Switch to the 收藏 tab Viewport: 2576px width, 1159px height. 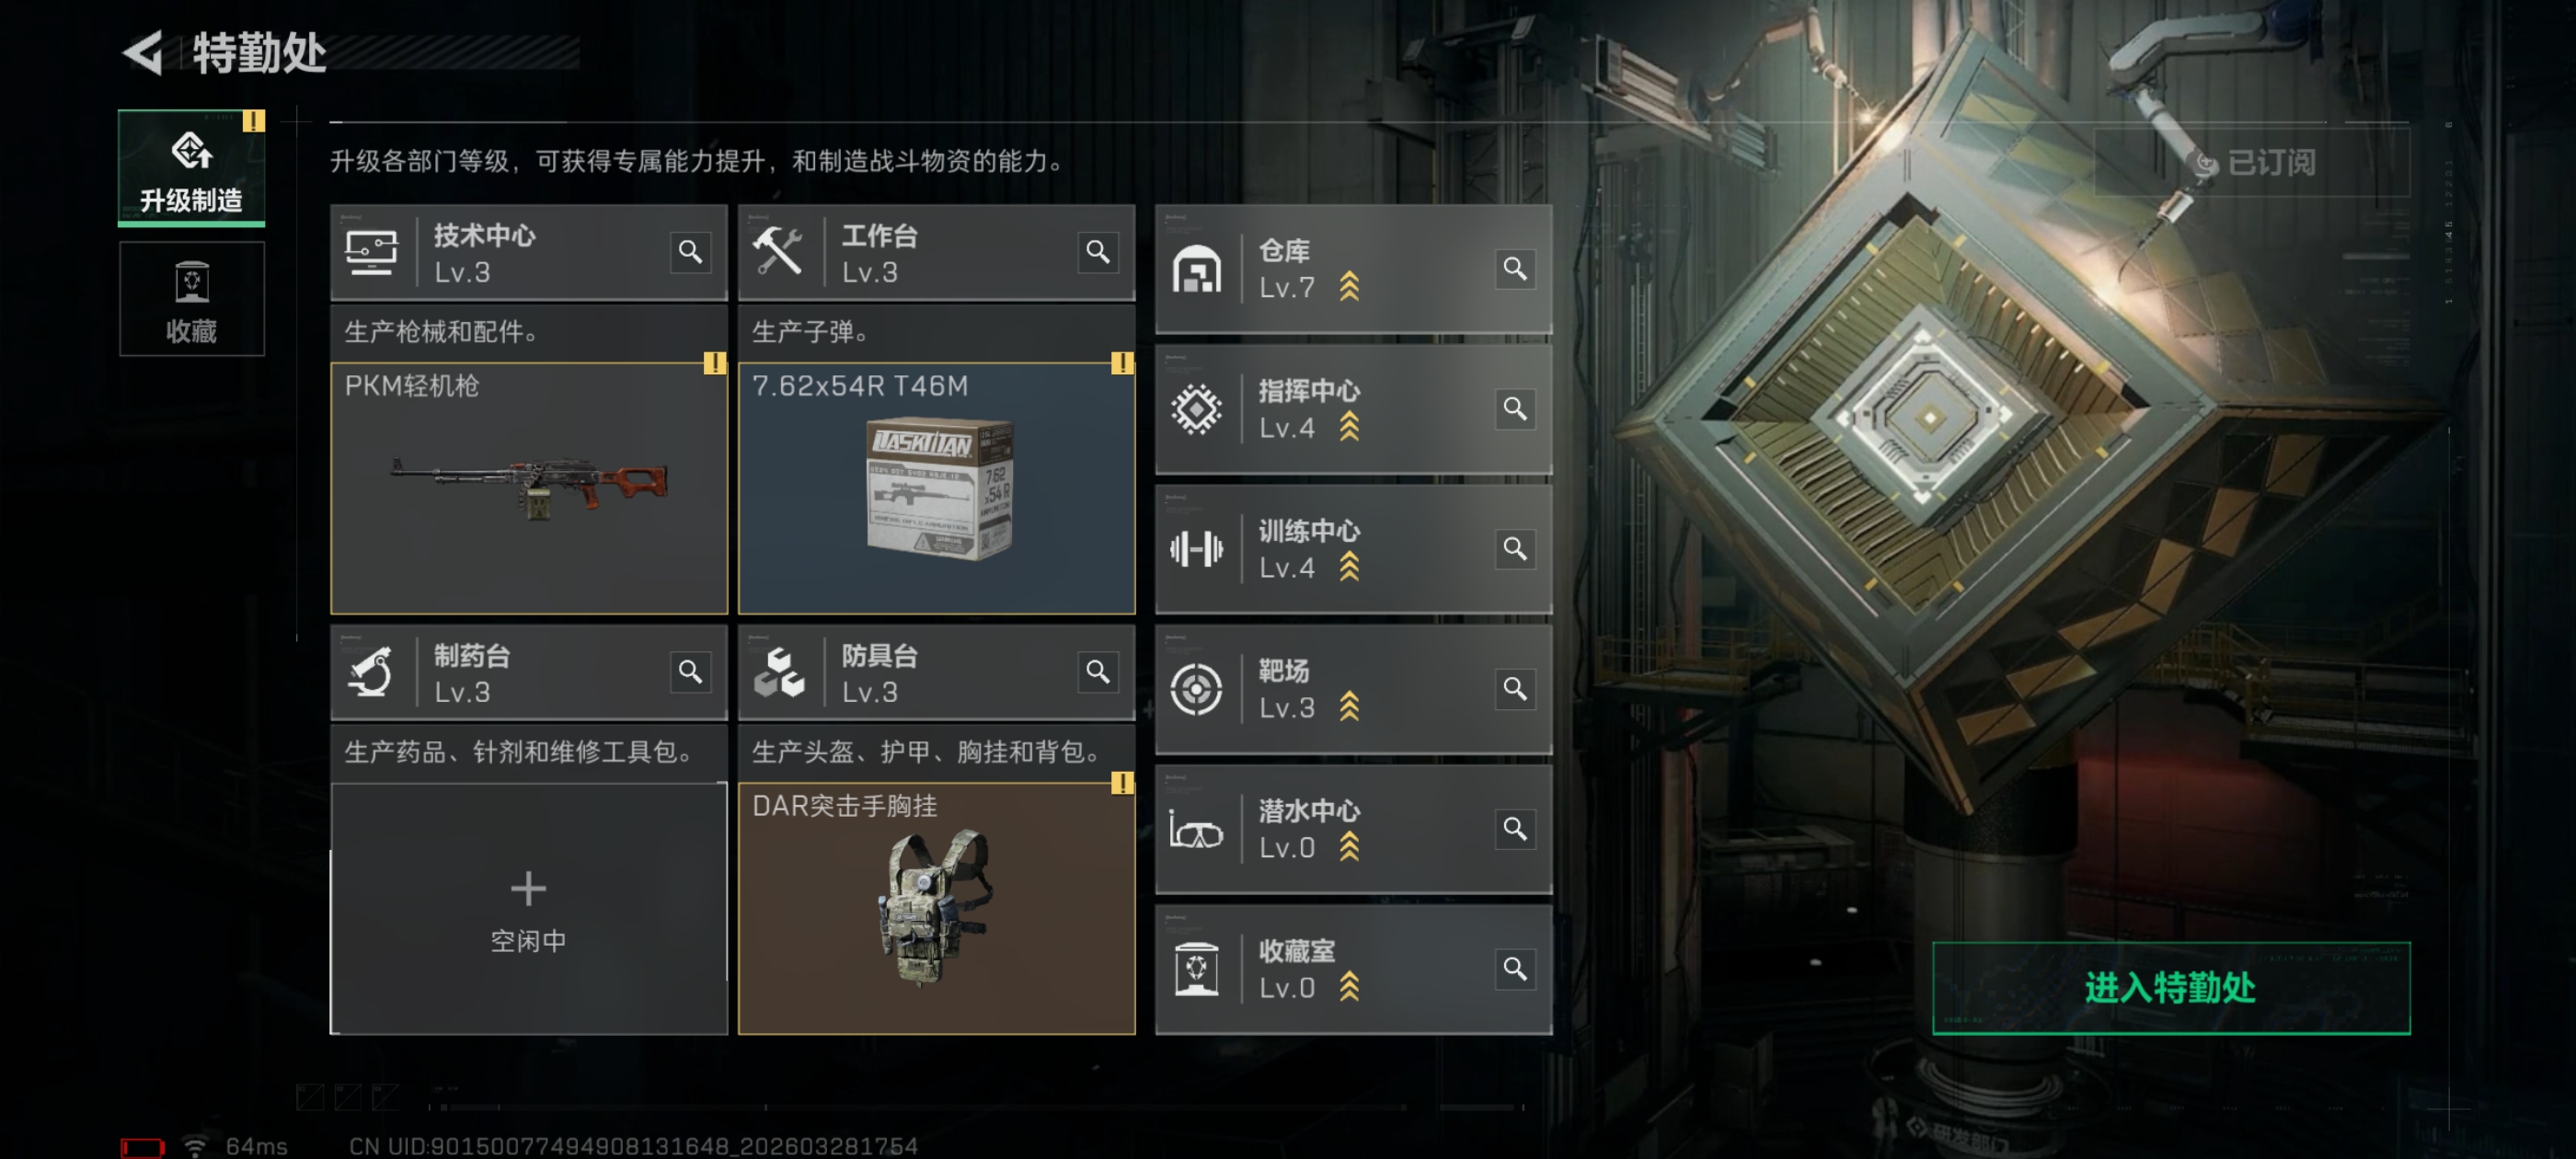[191, 298]
